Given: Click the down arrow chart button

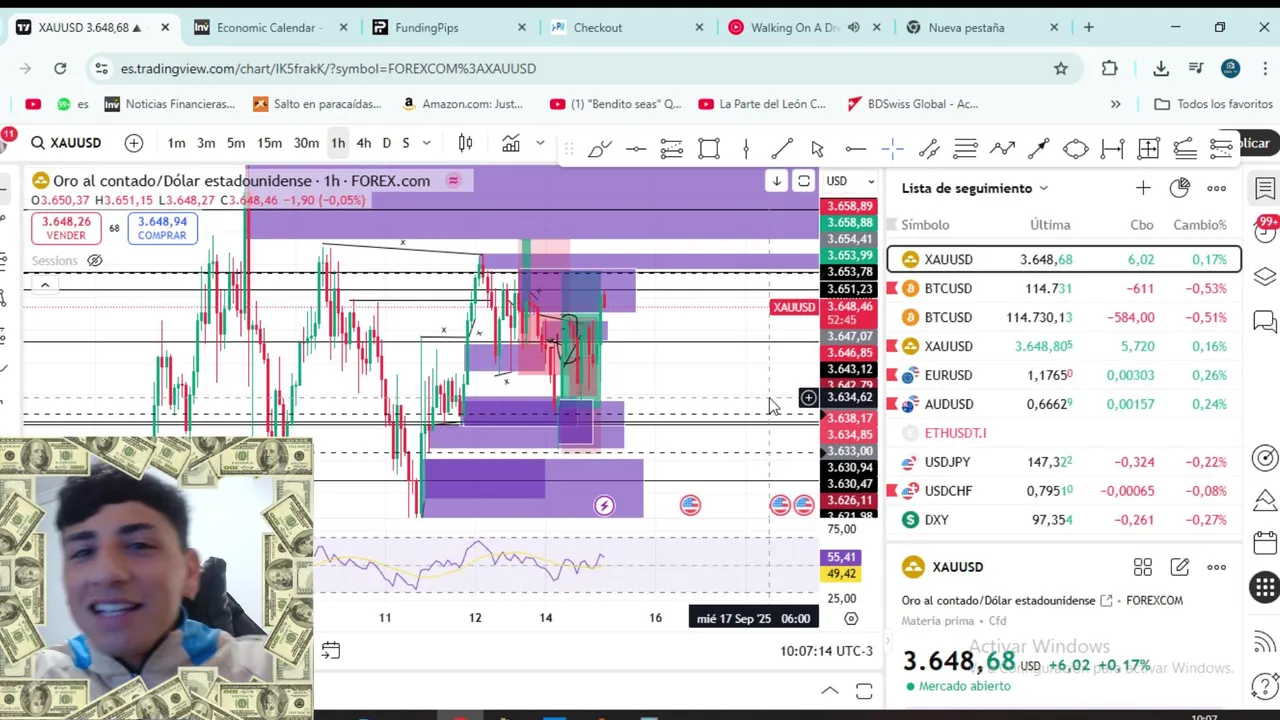Looking at the screenshot, I should click(777, 181).
